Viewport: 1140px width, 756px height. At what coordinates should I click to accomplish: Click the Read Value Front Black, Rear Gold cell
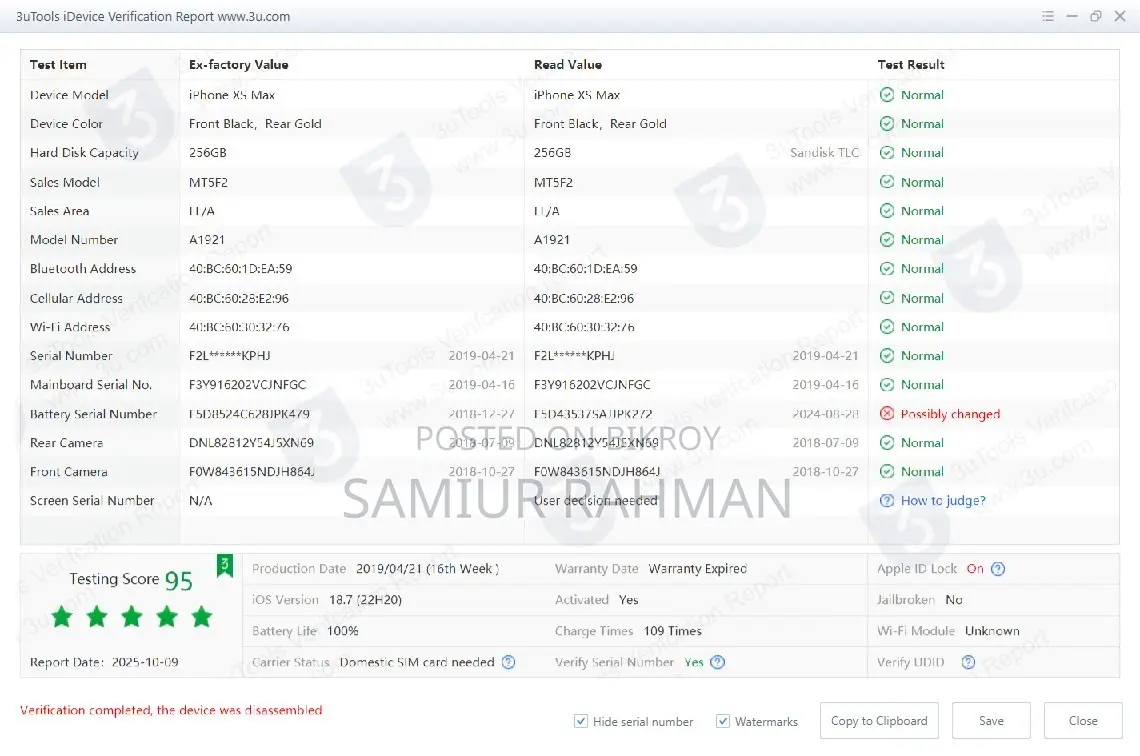coord(600,124)
